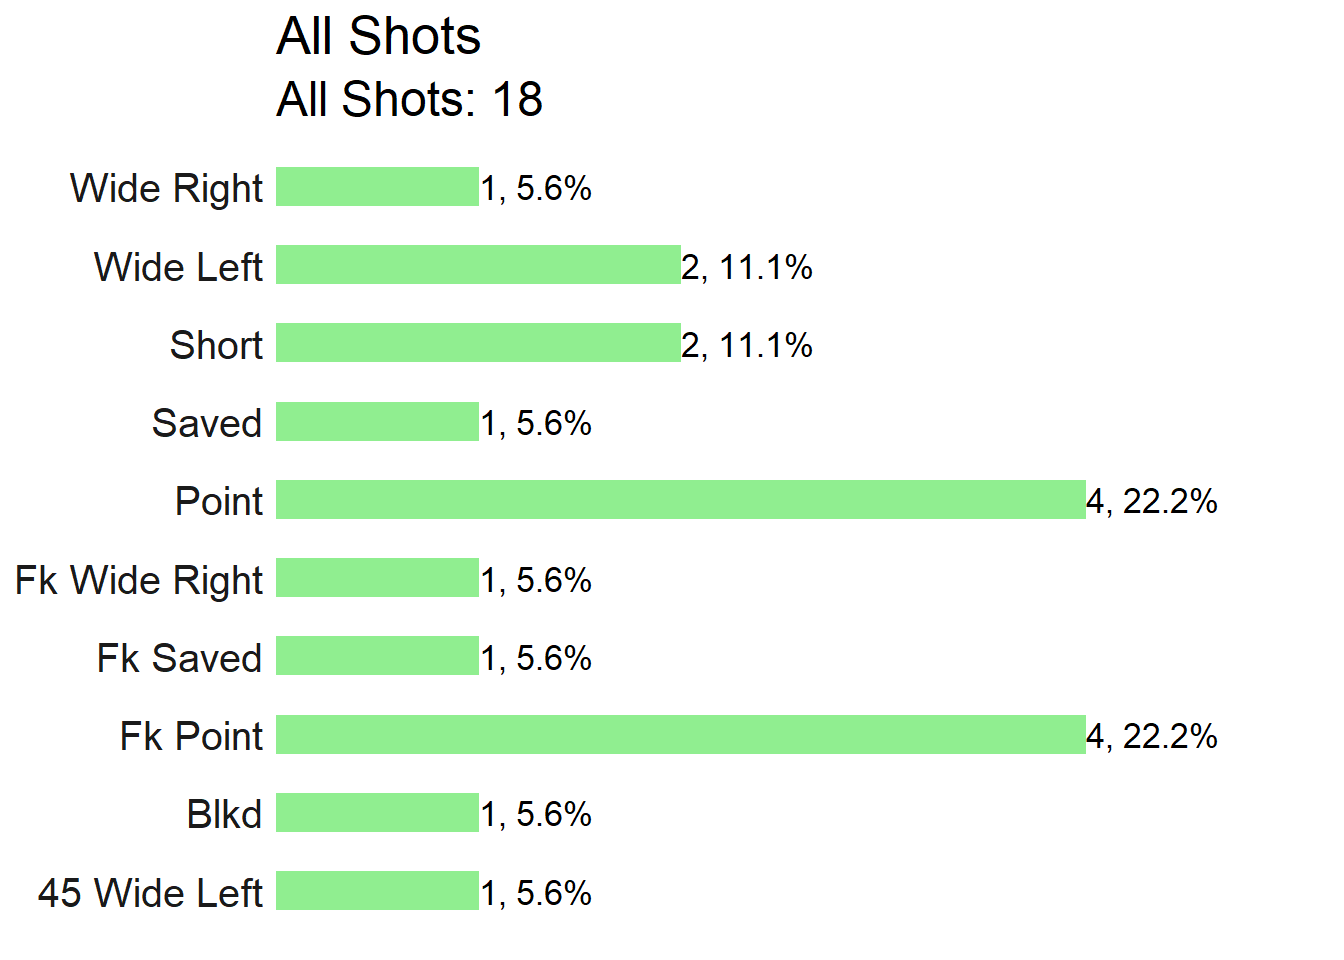Click the 45 Wide Left bar
Image resolution: width=1344 pixels, height=960 pixels.
[377, 891]
